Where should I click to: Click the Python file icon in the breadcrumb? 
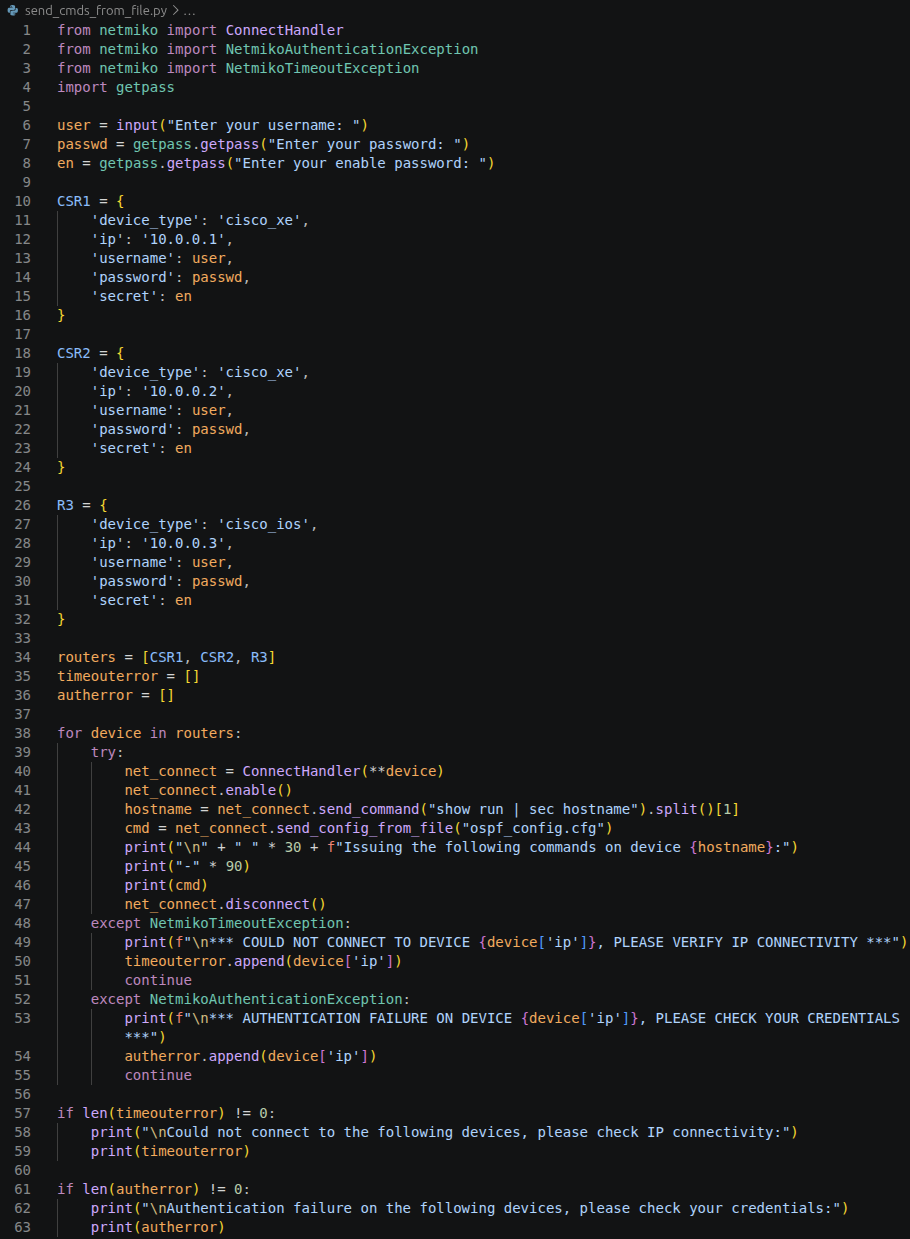[x=12, y=9]
